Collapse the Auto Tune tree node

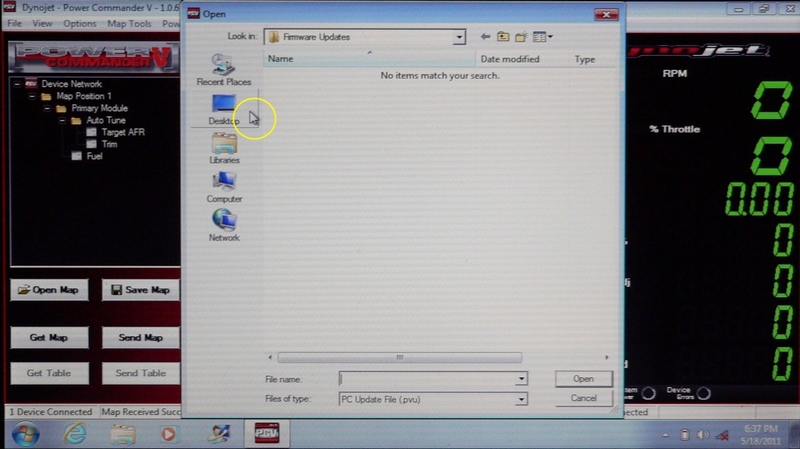coord(61,120)
